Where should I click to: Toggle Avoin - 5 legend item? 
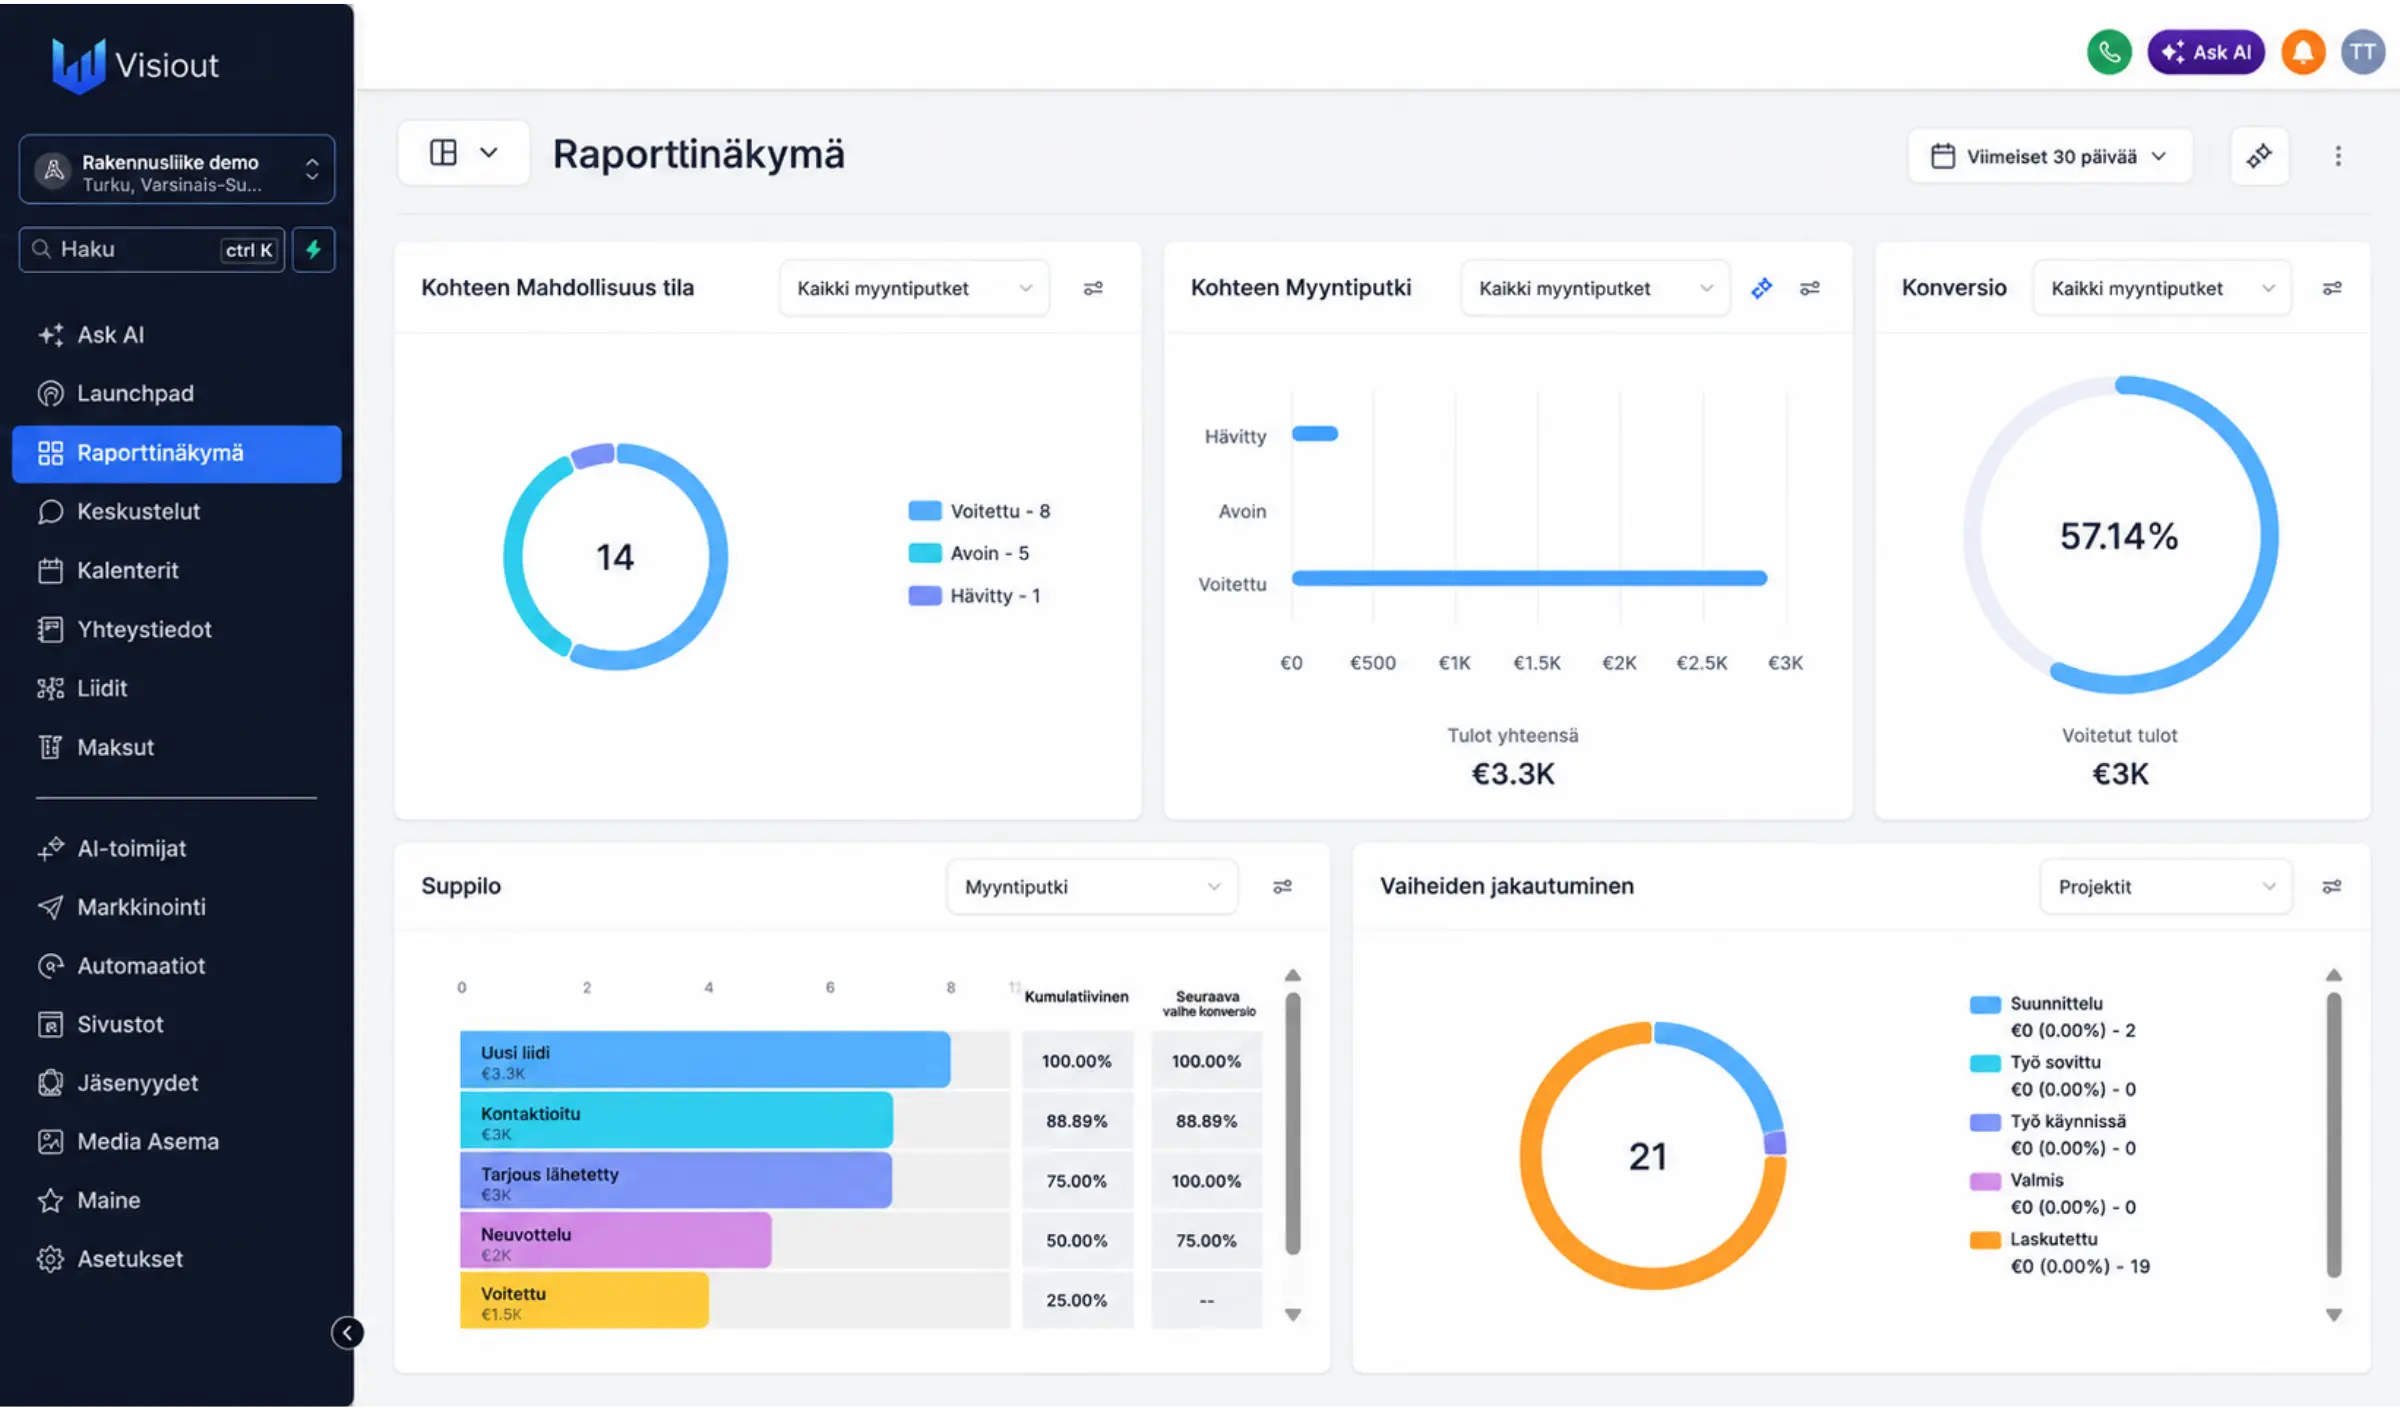[x=969, y=553]
